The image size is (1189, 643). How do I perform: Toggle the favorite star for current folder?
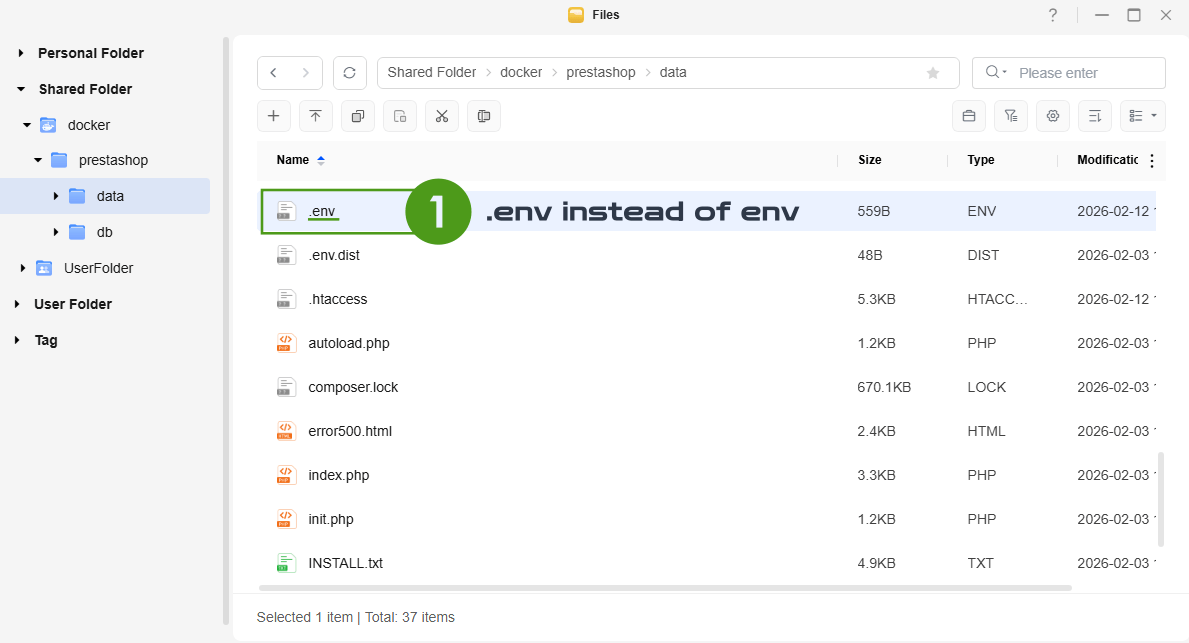point(933,72)
